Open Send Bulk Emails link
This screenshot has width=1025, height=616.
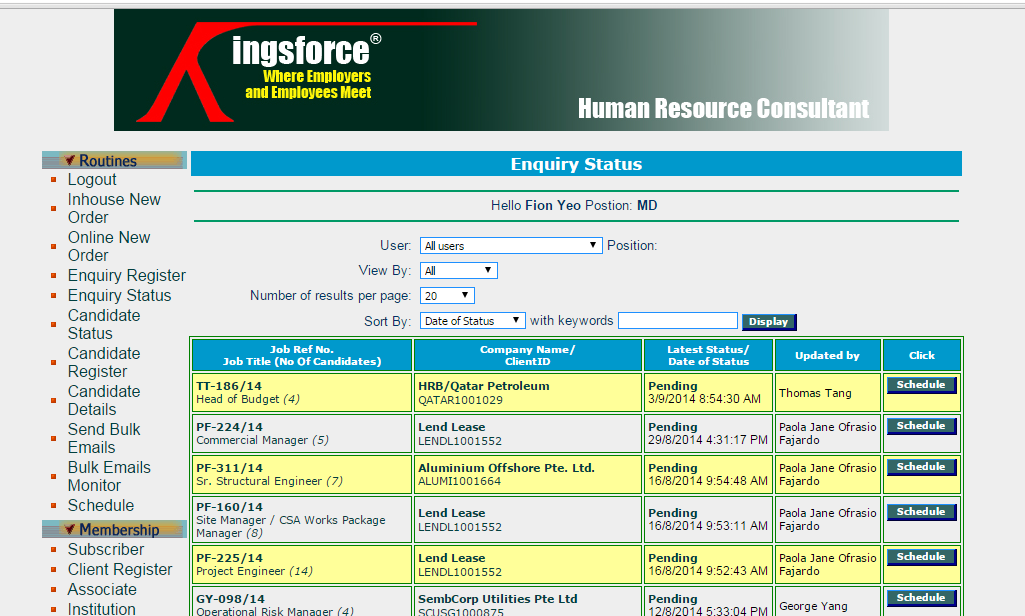(104, 438)
